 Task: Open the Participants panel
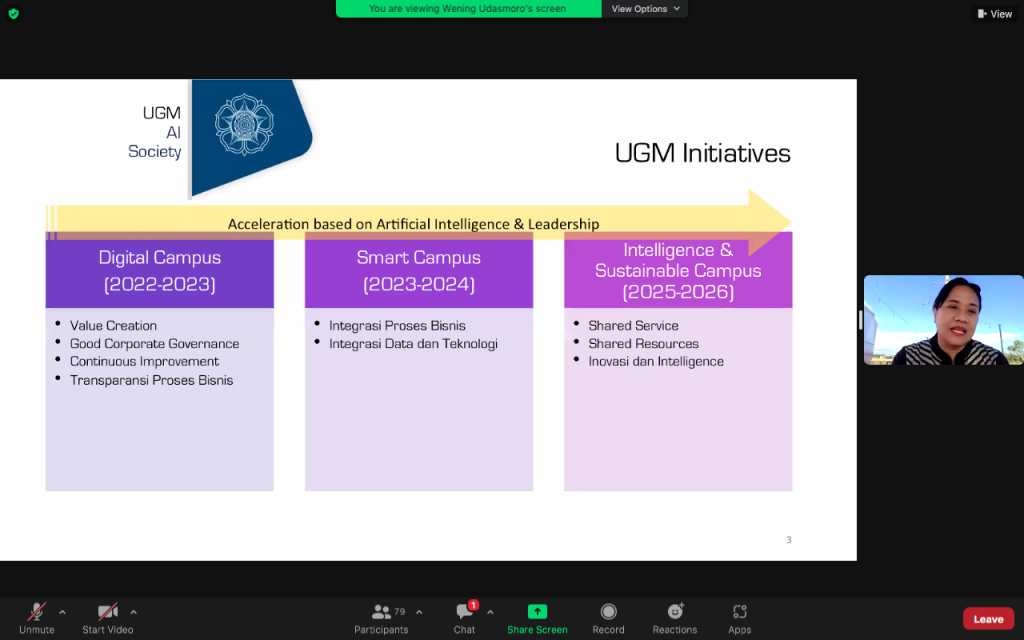(x=381, y=618)
